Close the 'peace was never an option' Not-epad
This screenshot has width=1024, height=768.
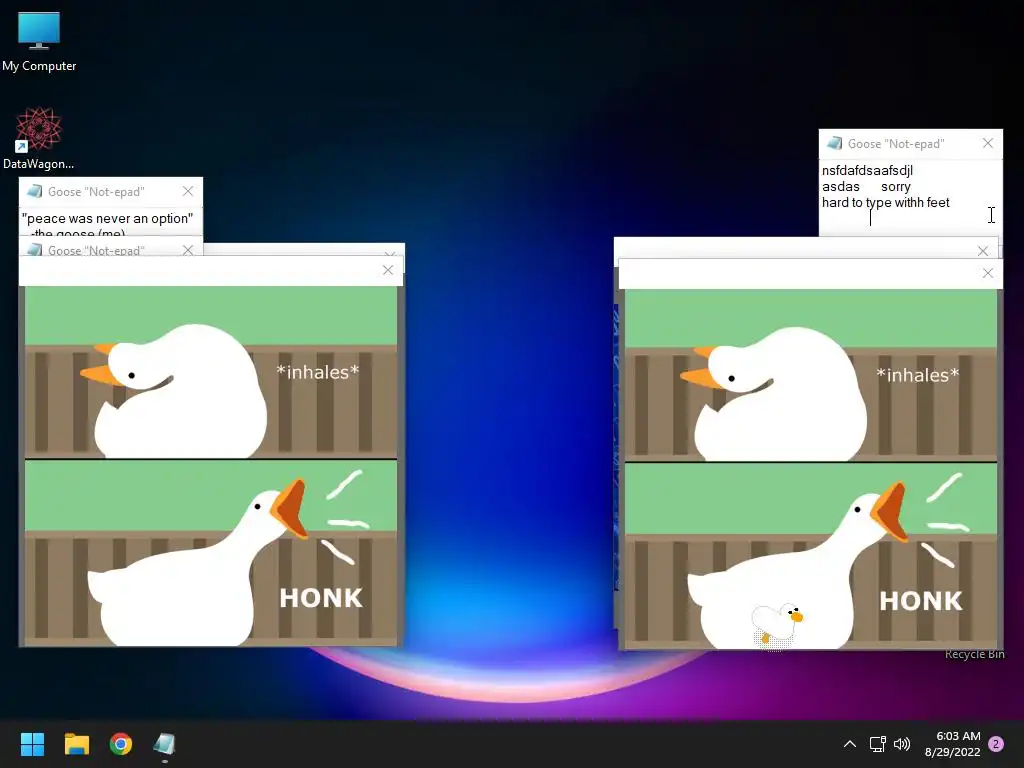(188, 191)
